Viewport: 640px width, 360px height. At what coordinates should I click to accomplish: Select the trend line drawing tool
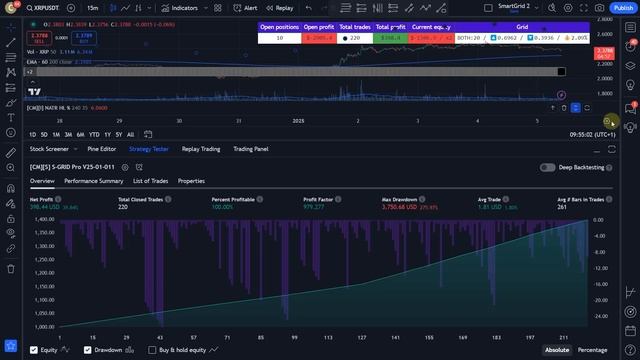point(11,42)
